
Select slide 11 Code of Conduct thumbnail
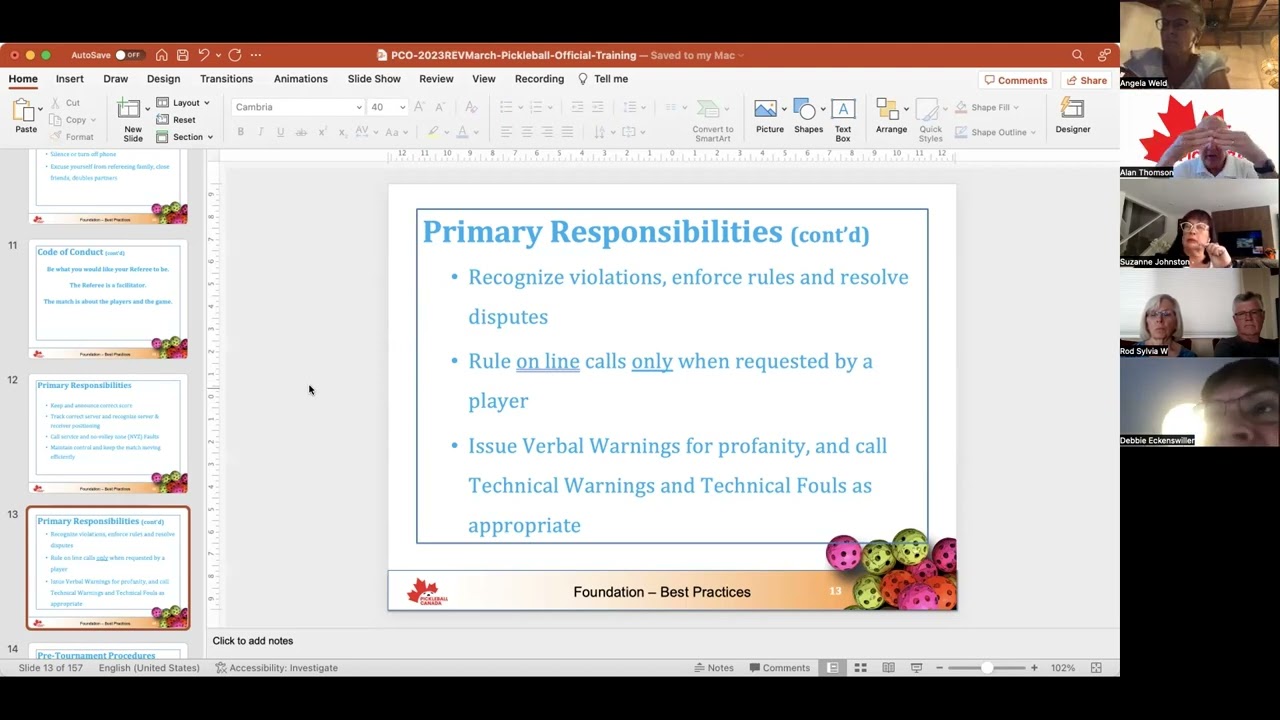click(108, 300)
